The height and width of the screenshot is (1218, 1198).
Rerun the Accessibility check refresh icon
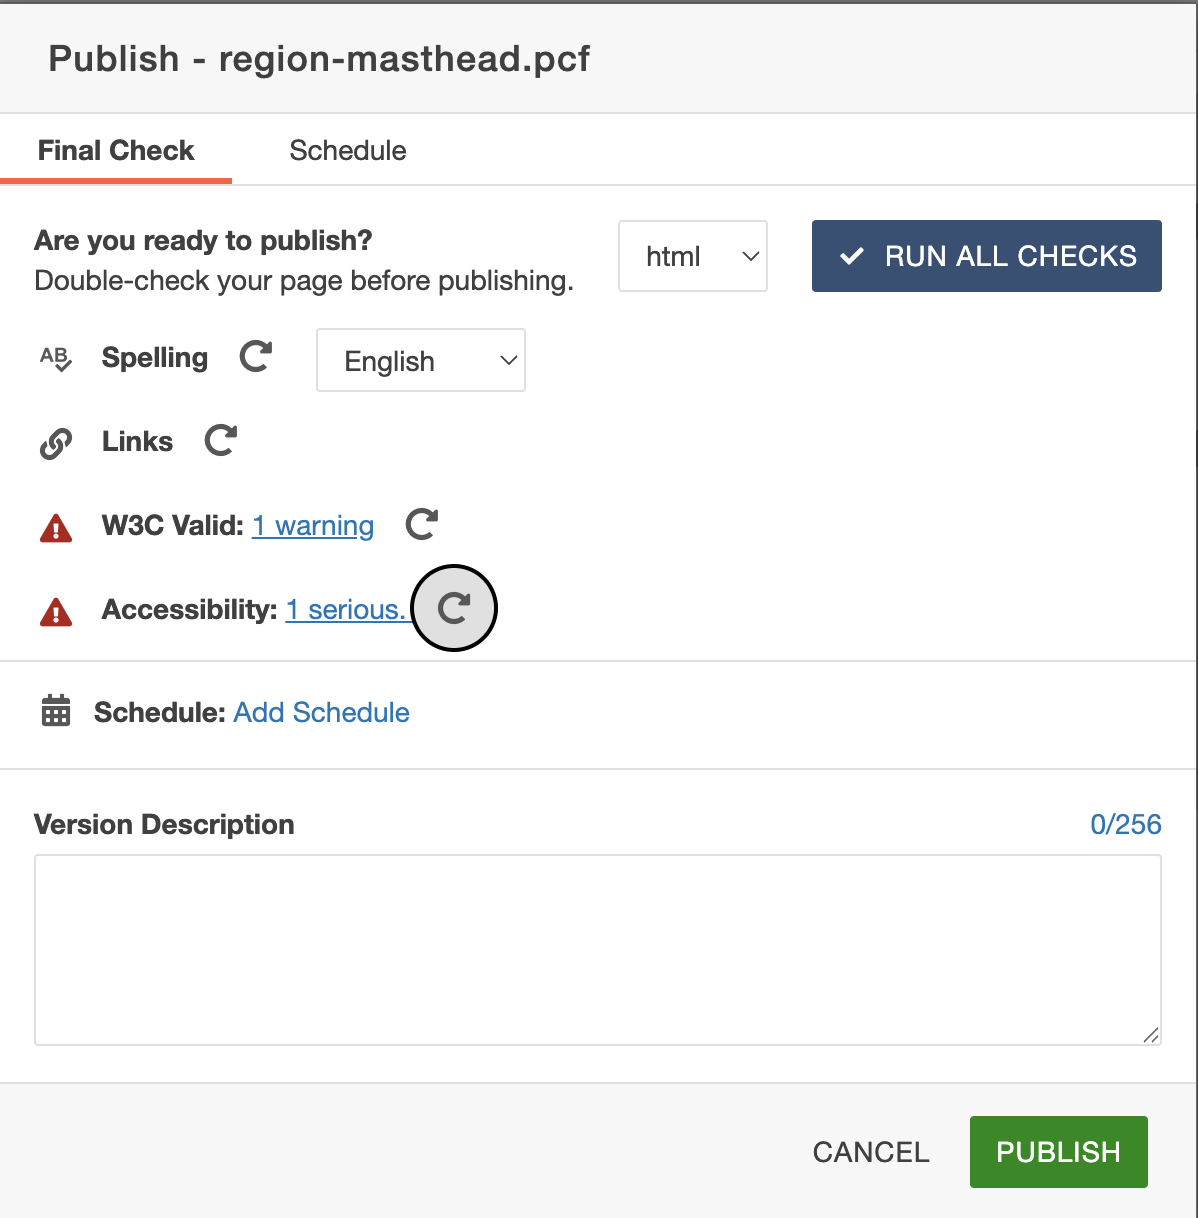click(x=454, y=608)
